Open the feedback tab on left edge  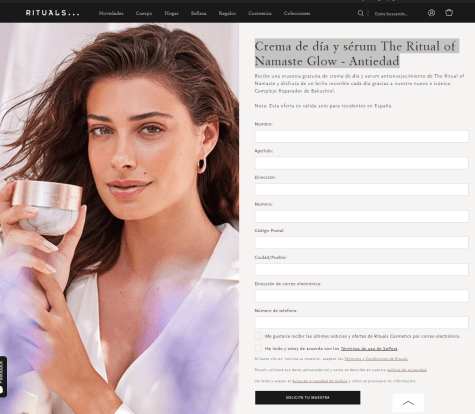[3, 377]
